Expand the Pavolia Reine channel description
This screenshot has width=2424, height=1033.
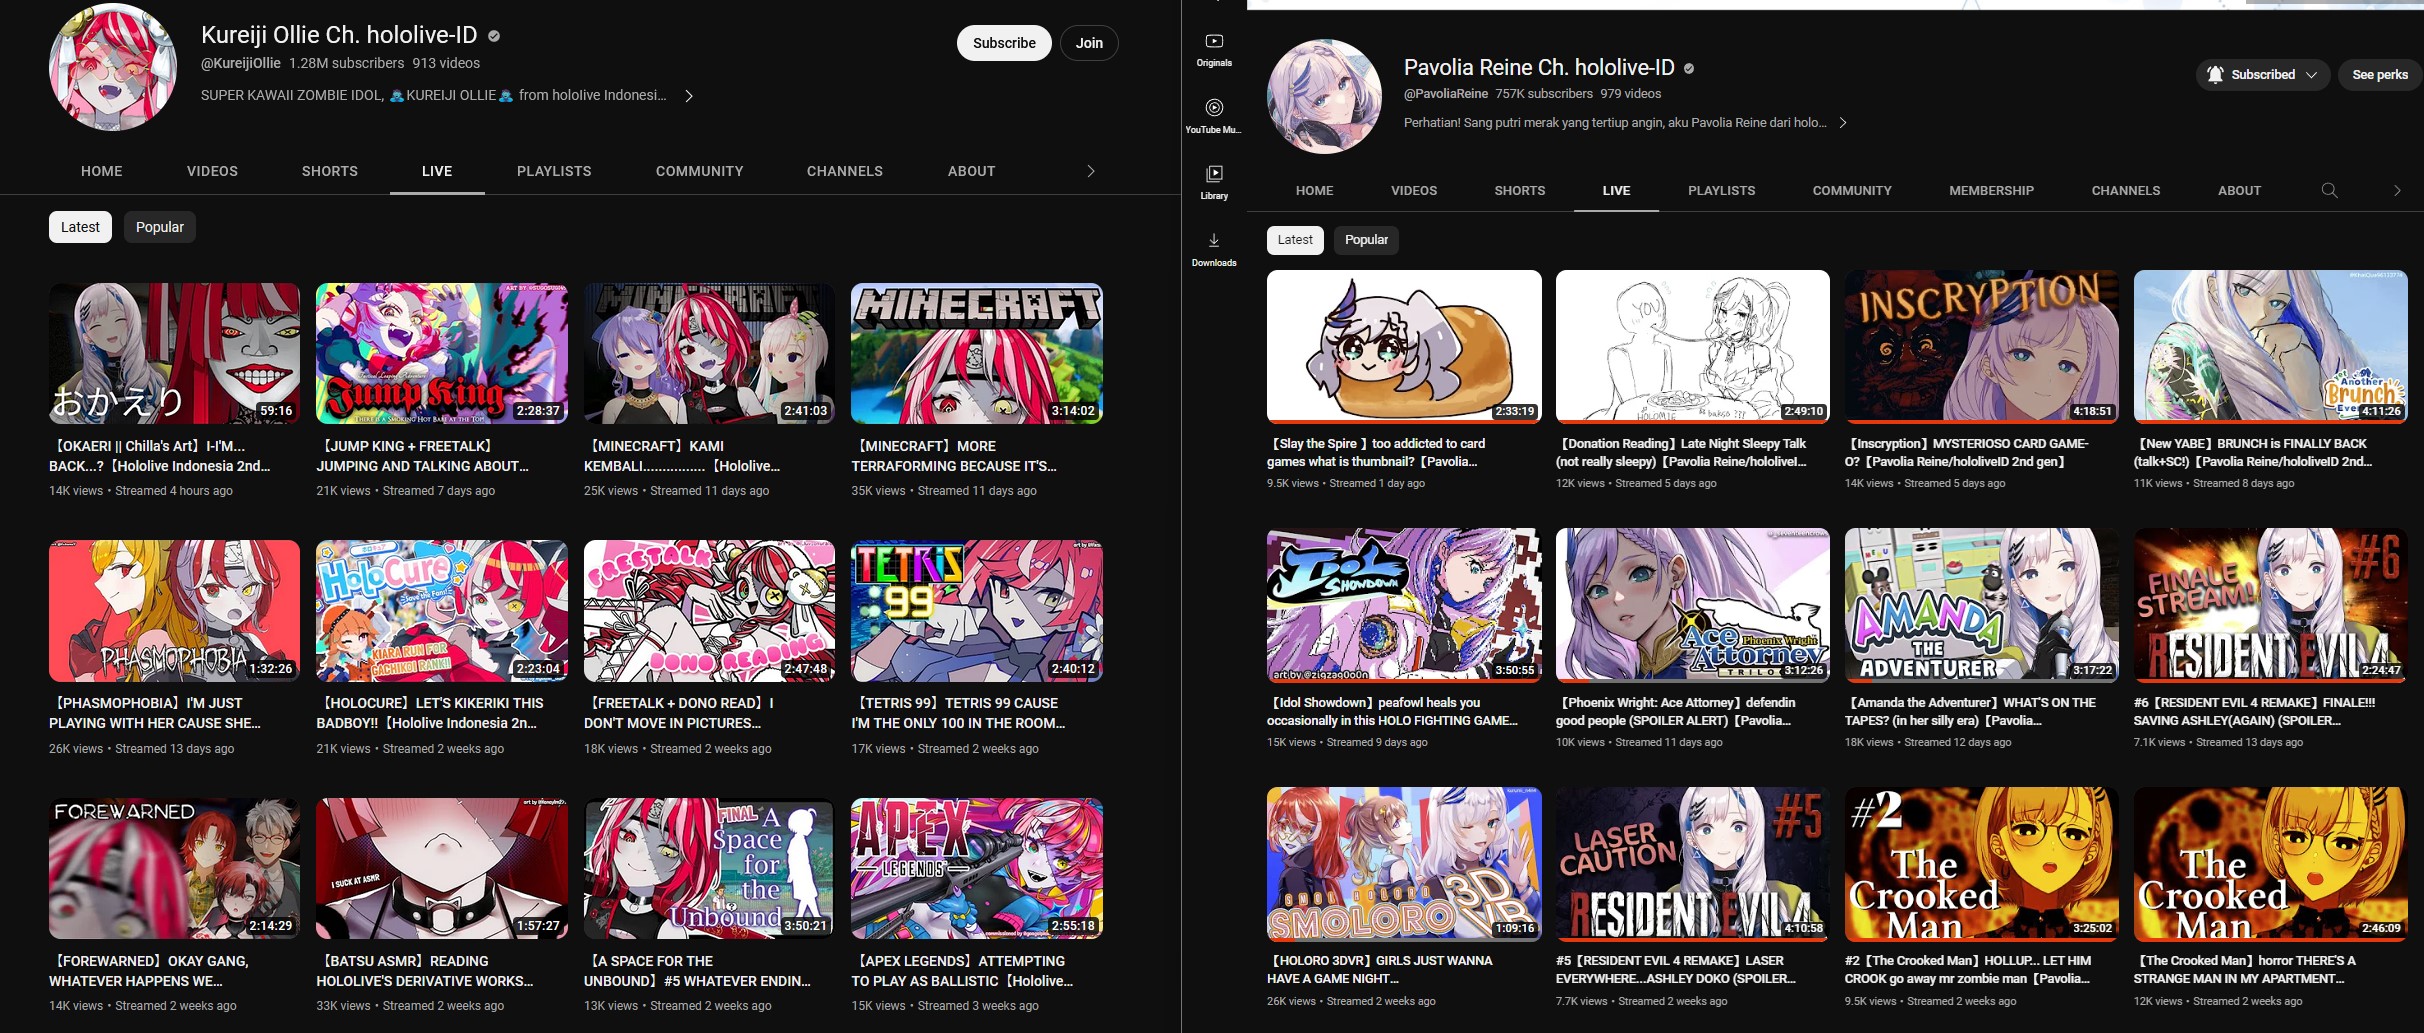click(1843, 122)
